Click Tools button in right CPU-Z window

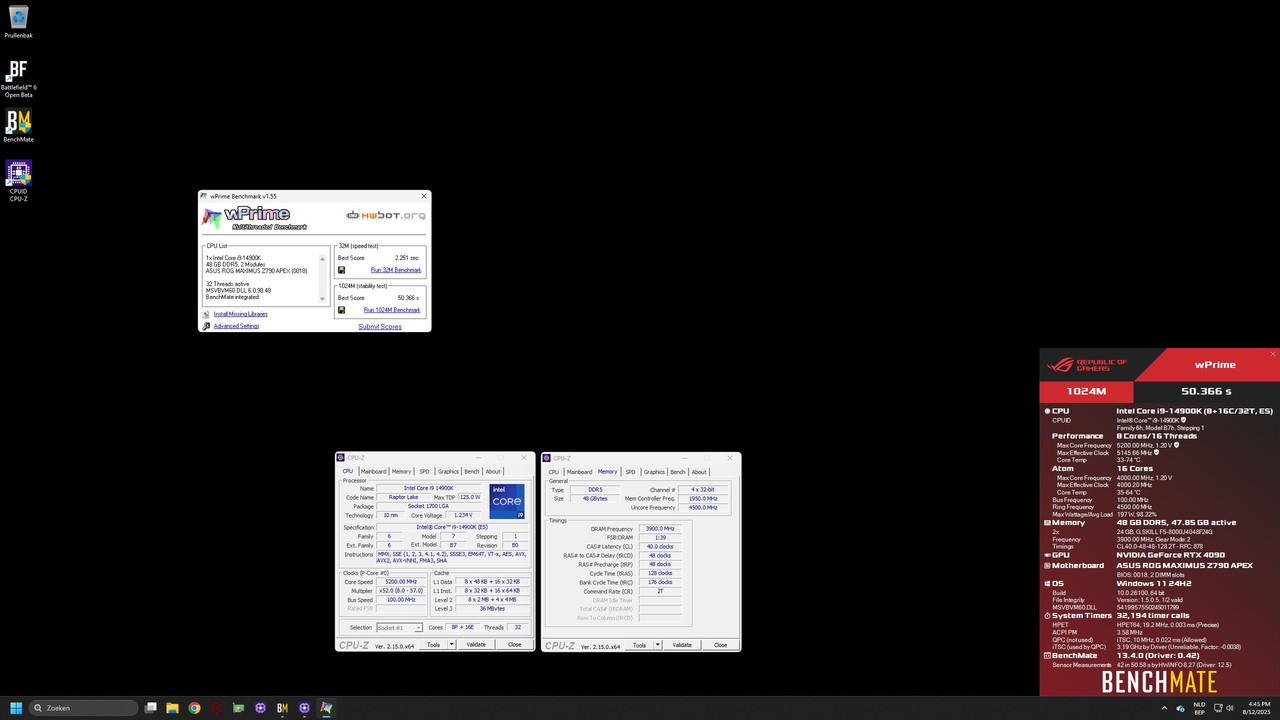click(639, 645)
